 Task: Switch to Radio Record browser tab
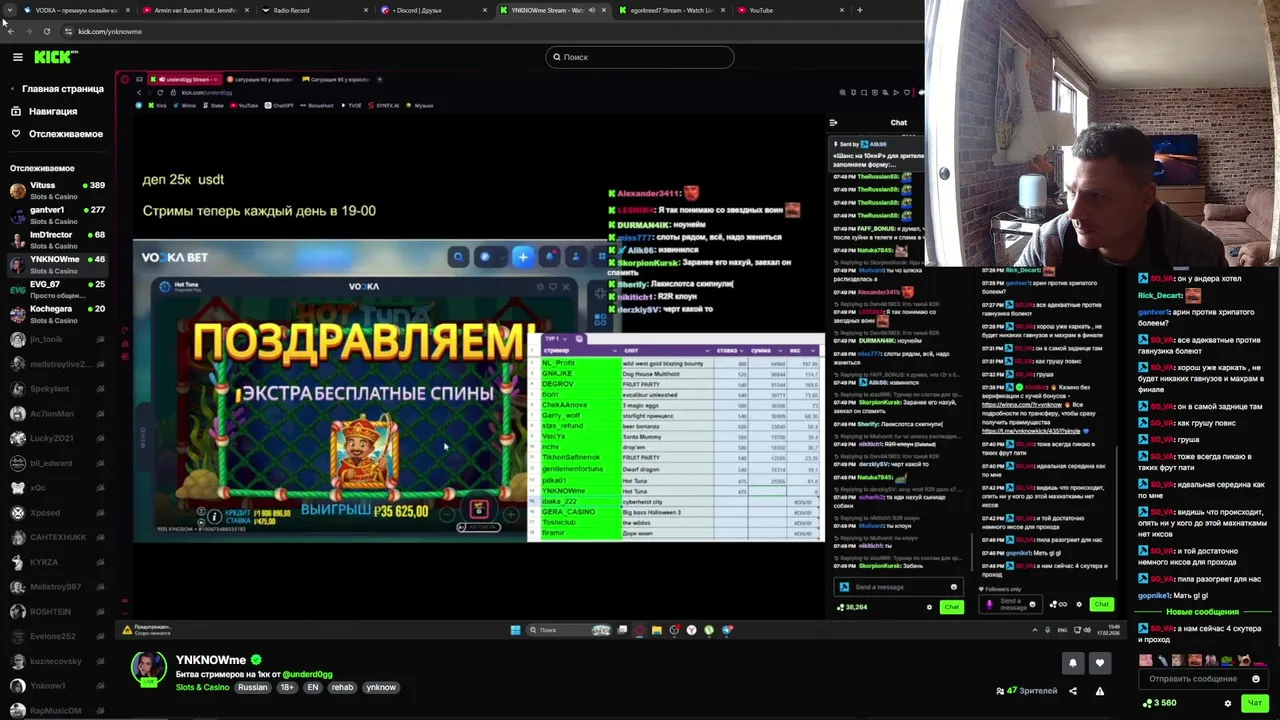(x=313, y=10)
